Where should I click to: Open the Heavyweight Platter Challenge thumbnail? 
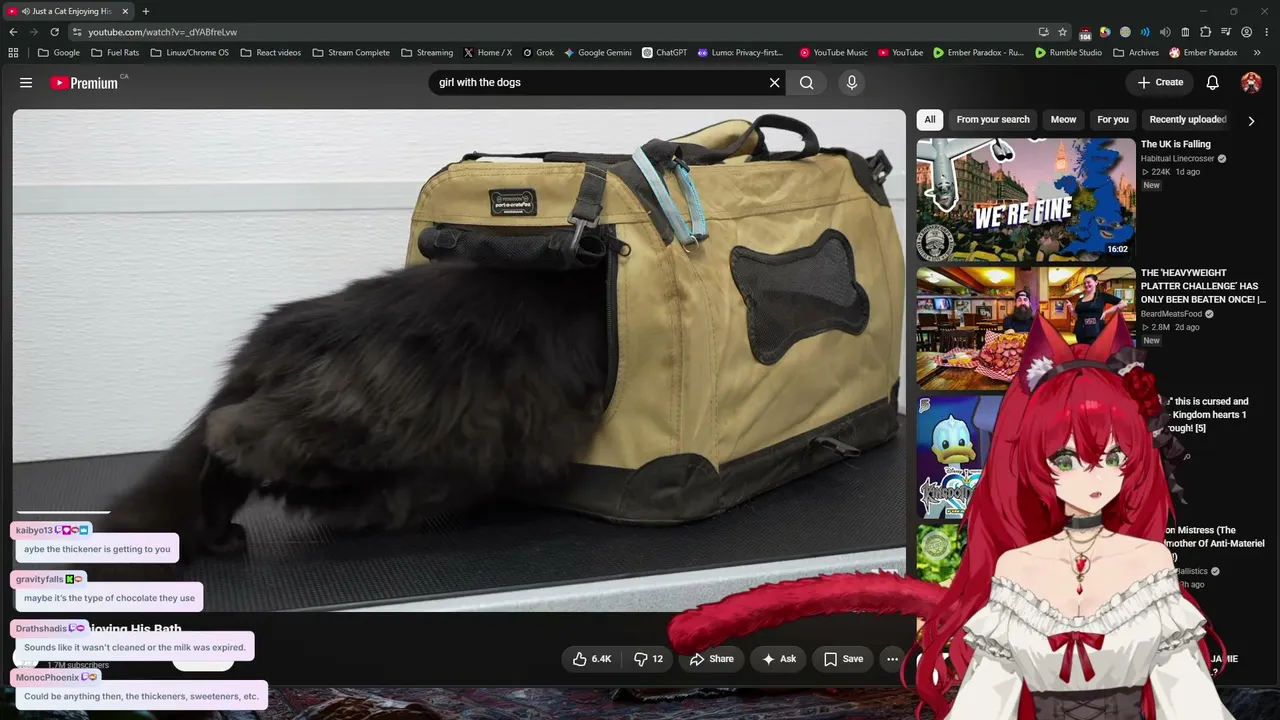click(1026, 328)
